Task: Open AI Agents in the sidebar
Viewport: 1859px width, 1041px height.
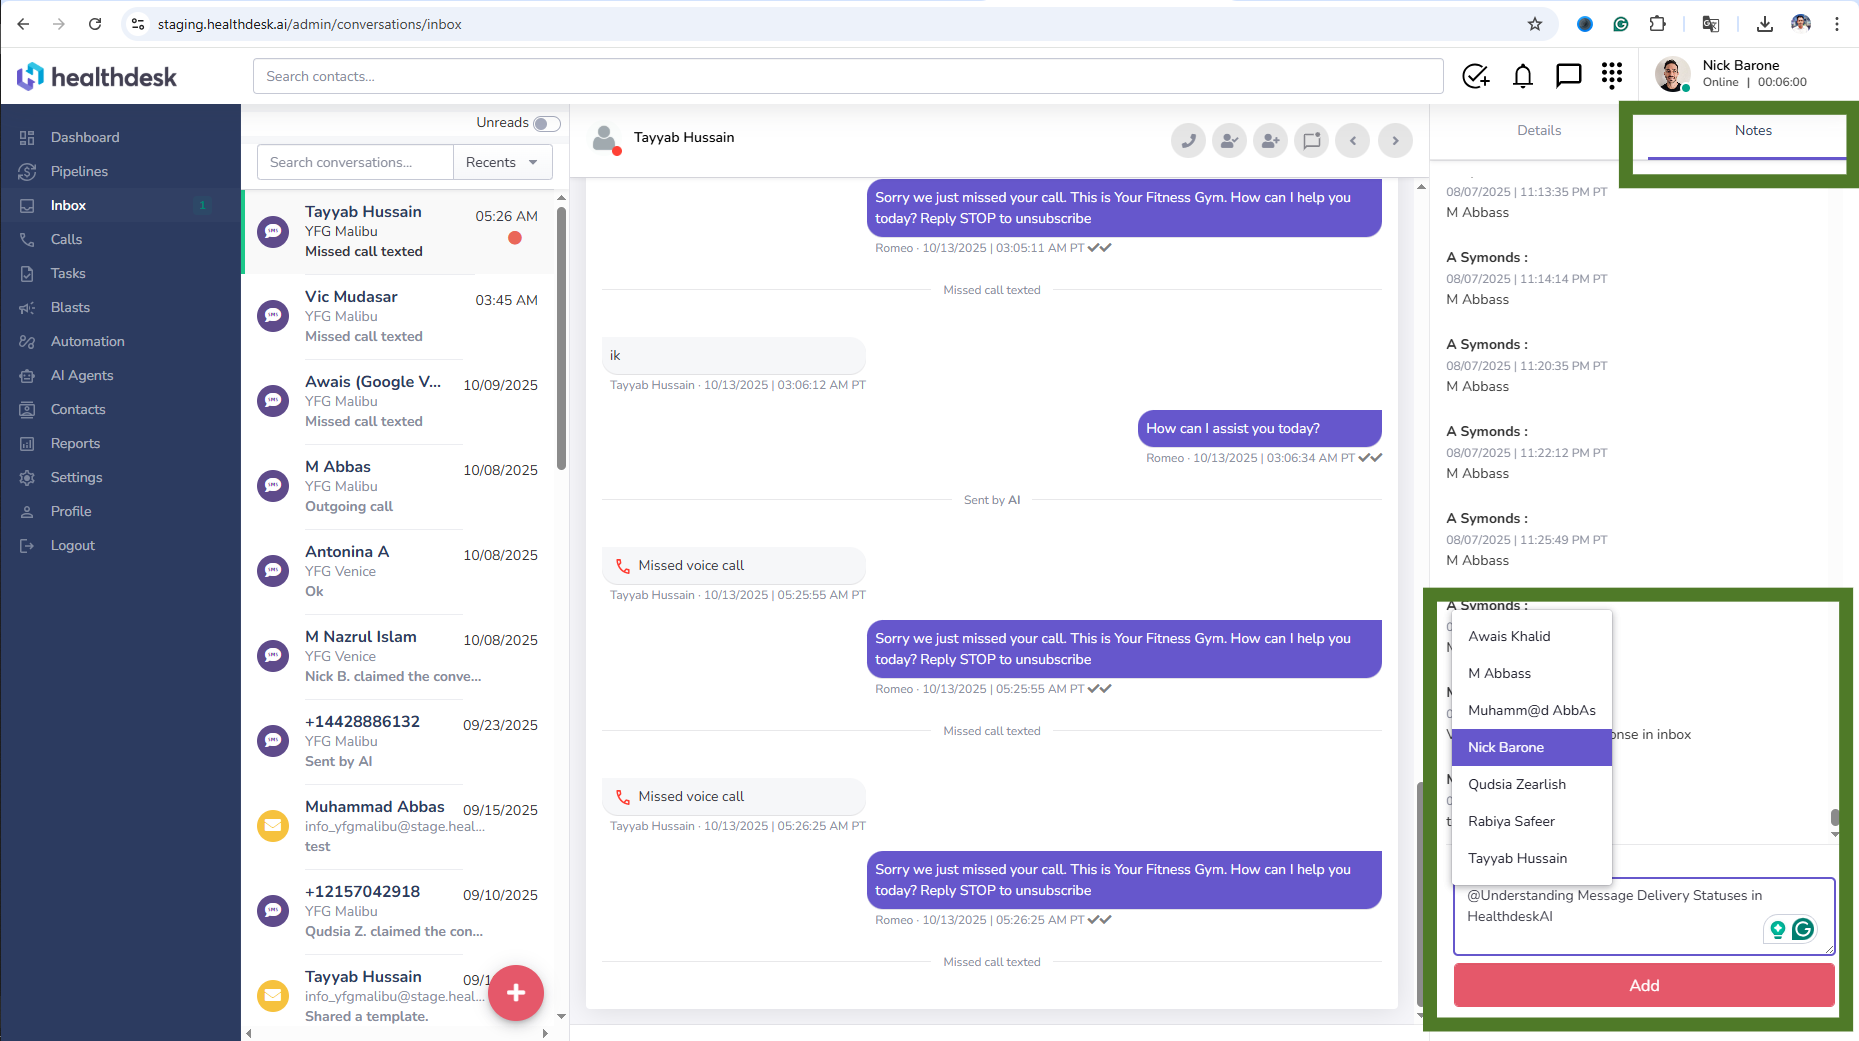Action: (x=82, y=375)
